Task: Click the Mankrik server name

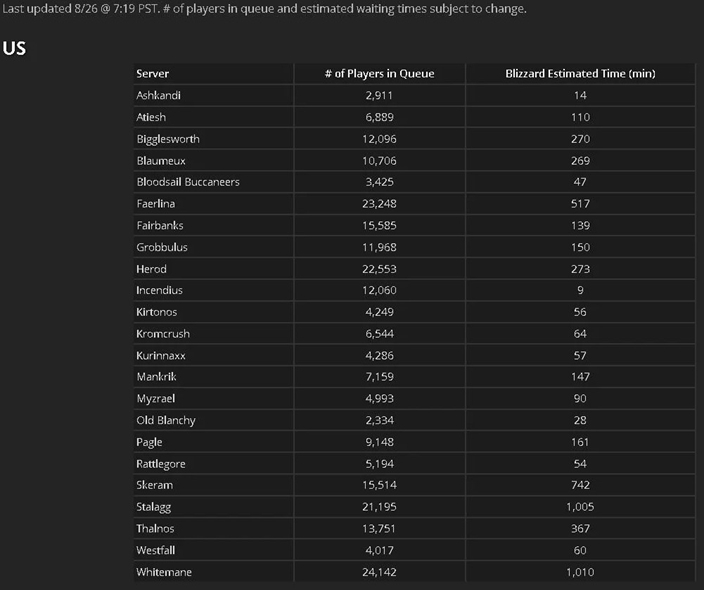Action: [x=156, y=377]
